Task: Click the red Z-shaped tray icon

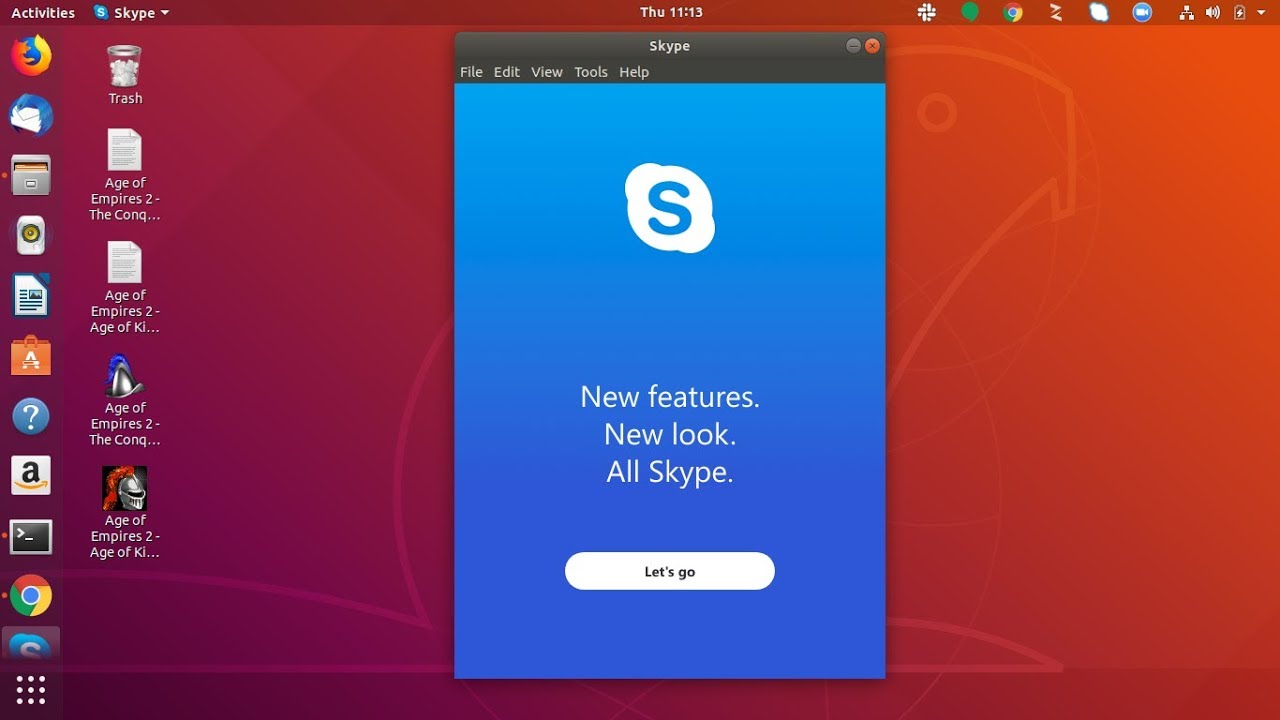Action: tap(1056, 13)
